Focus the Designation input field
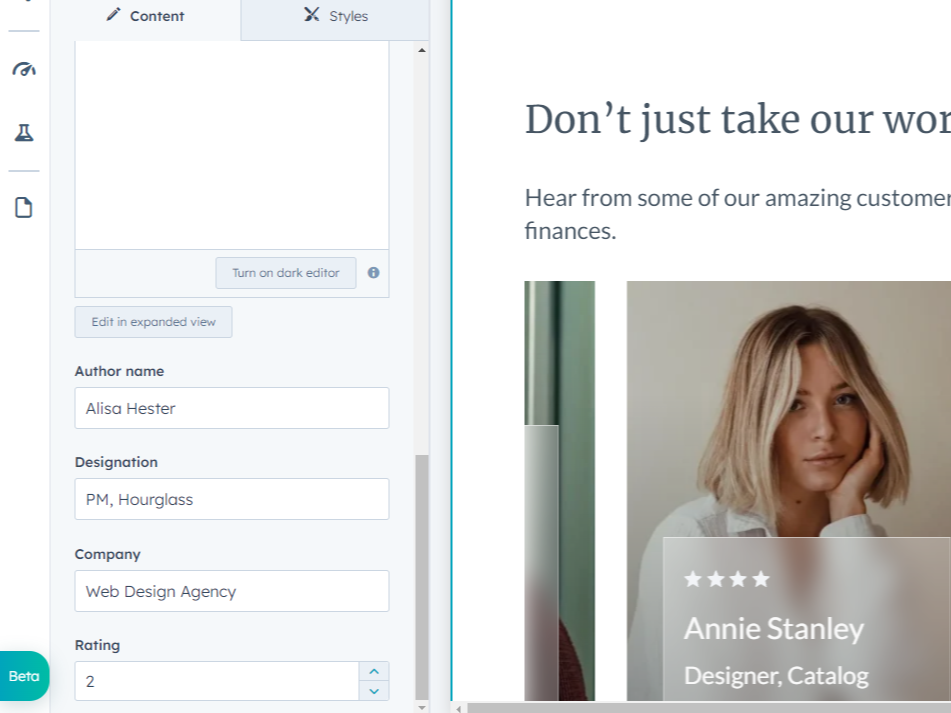Screen dimensions: 951x713 point(231,499)
